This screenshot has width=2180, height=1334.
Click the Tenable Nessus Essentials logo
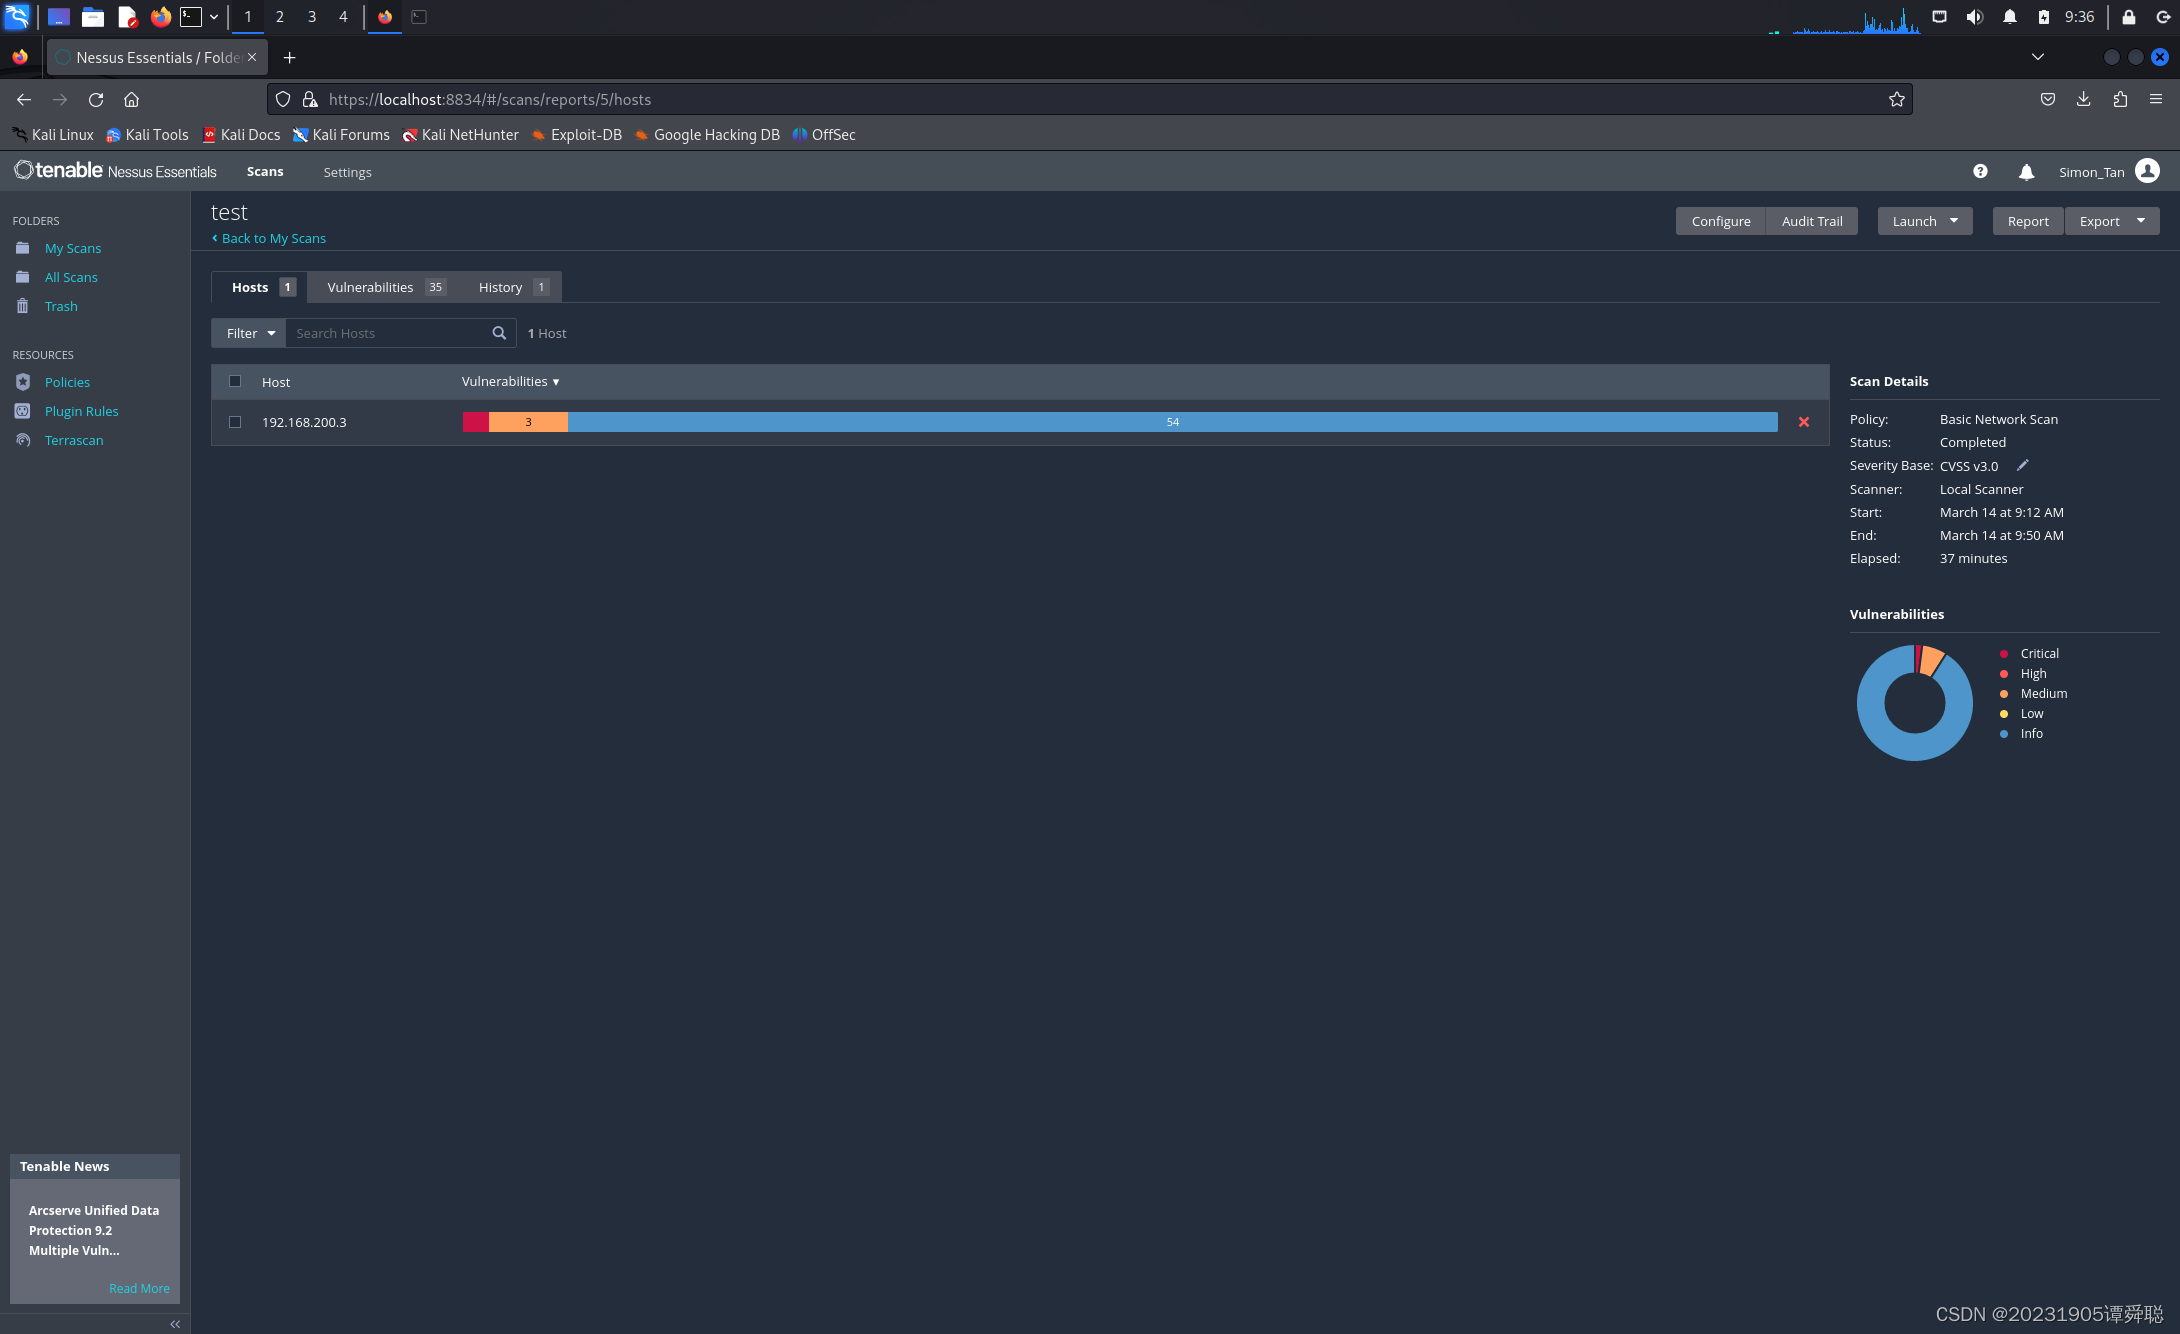[x=115, y=171]
